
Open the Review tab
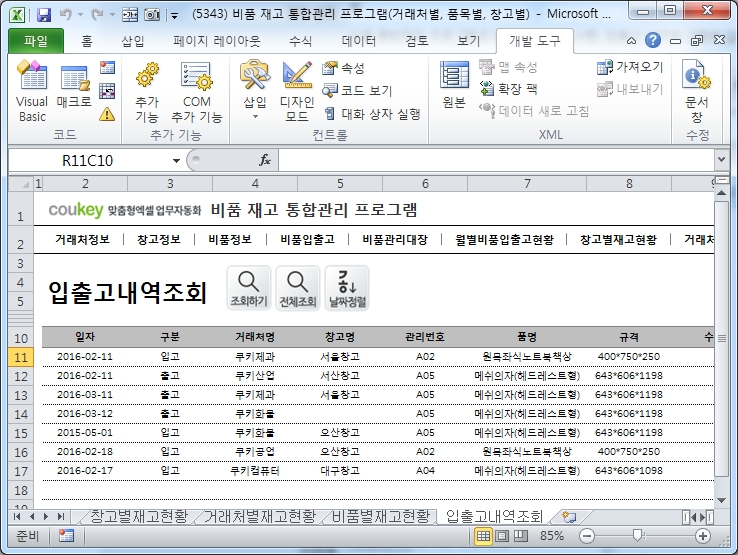[417, 41]
